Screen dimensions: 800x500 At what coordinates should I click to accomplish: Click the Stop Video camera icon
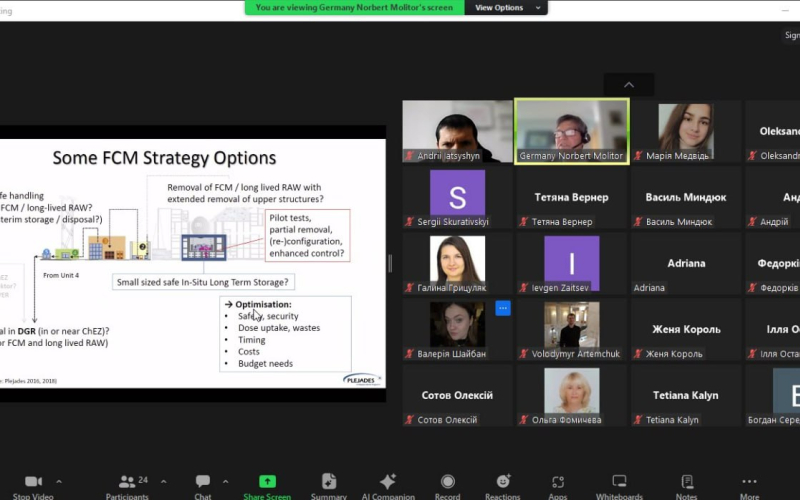[33, 481]
